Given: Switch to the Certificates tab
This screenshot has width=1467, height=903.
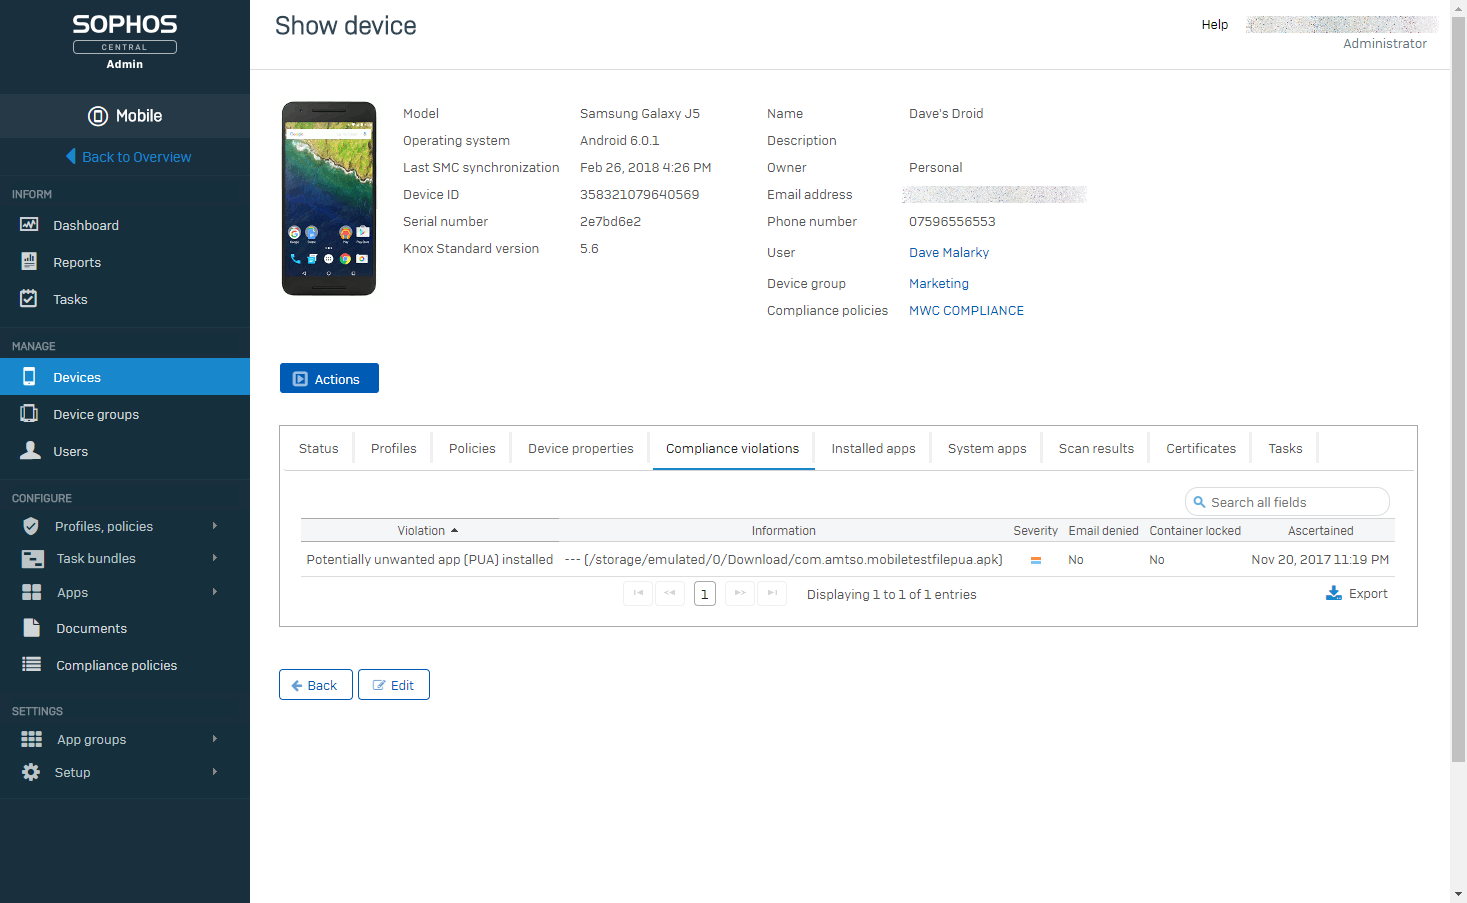Looking at the screenshot, I should click(1201, 448).
